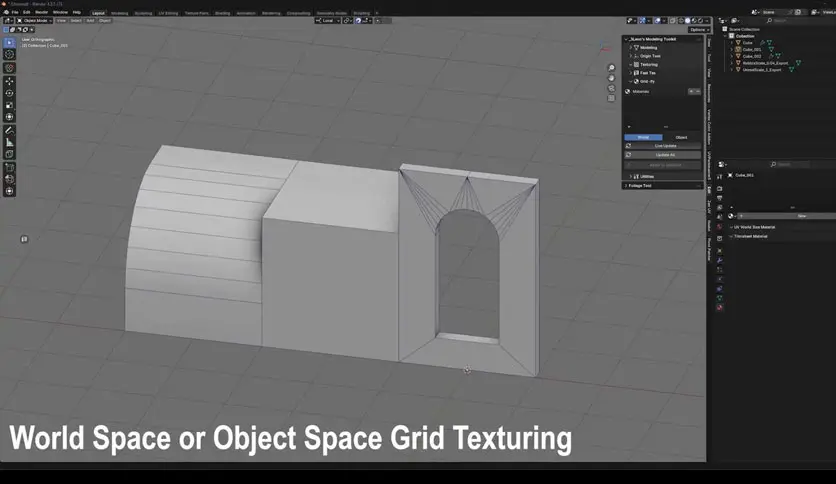Image resolution: width=836 pixels, height=484 pixels.
Task: Enable solid viewport shading mode
Action: click(687, 21)
